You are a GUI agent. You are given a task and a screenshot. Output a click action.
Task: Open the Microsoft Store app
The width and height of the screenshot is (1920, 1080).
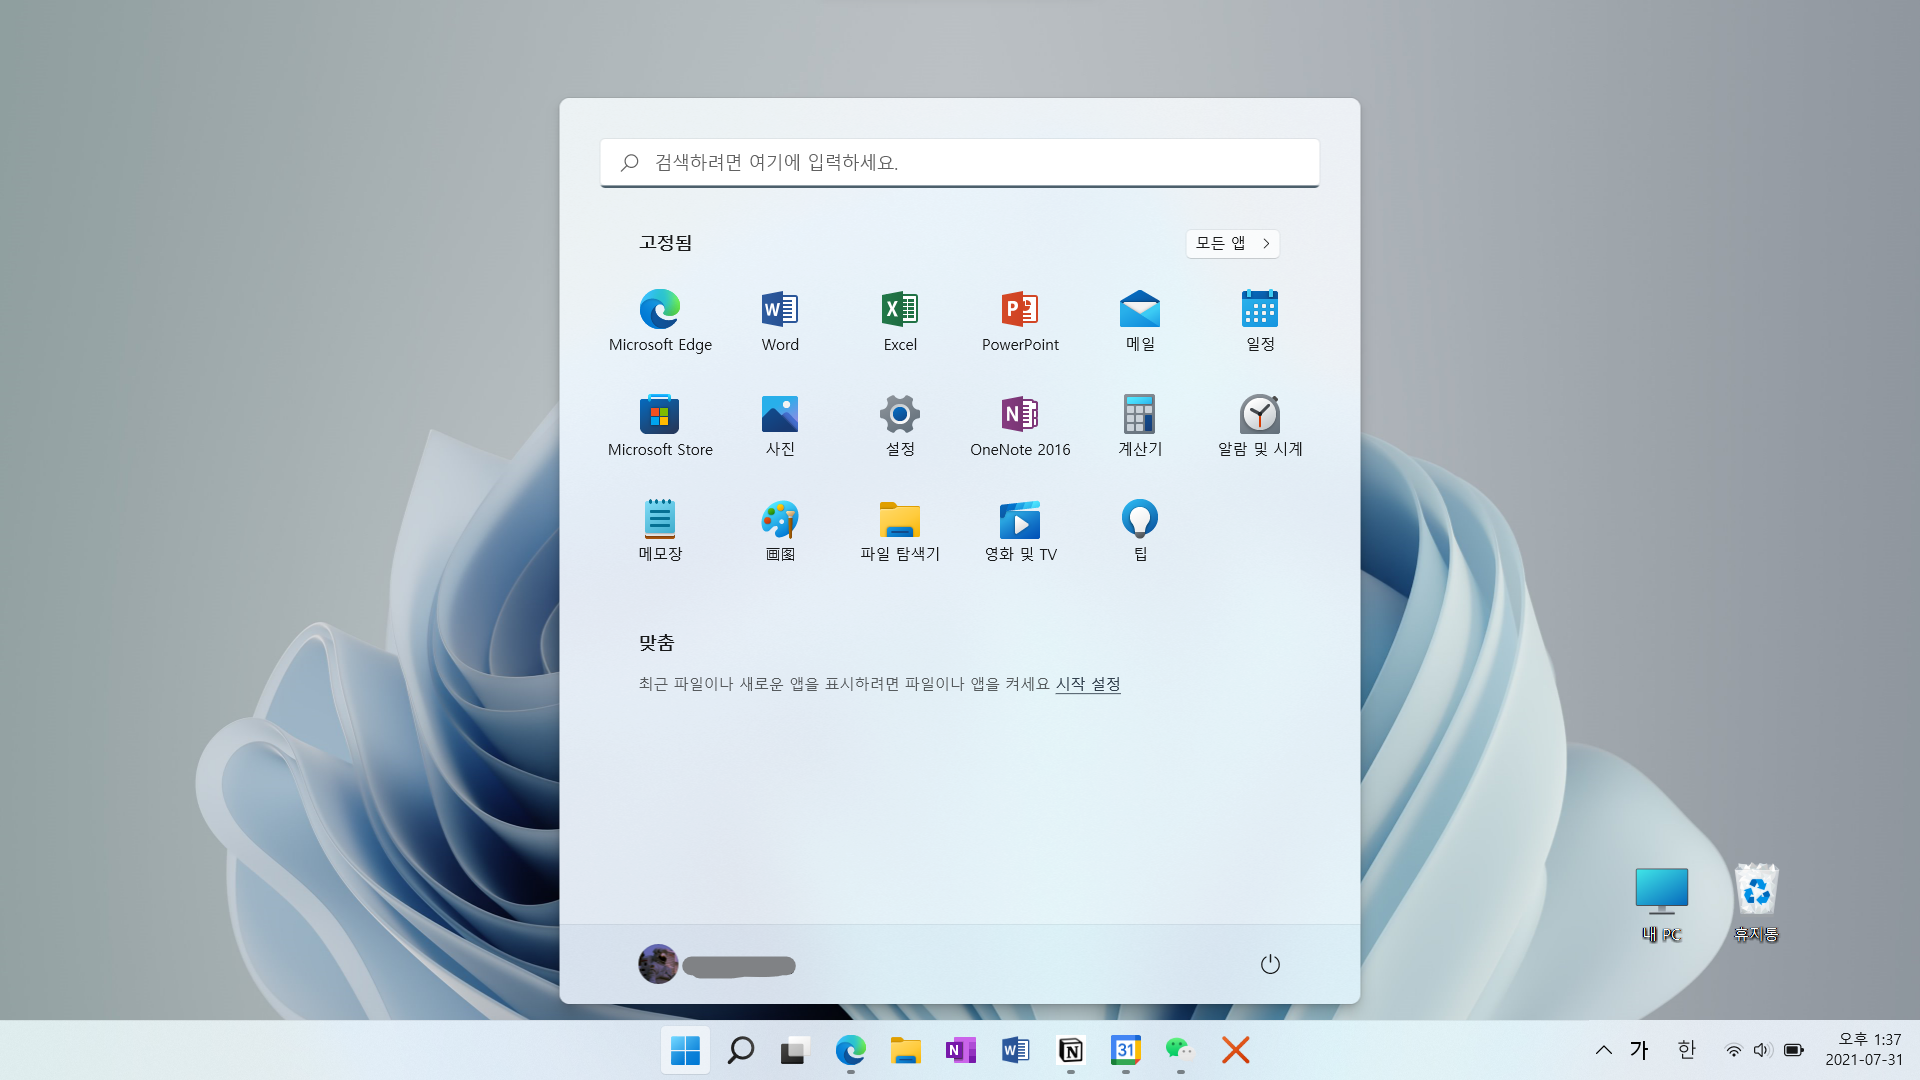[660, 425]
